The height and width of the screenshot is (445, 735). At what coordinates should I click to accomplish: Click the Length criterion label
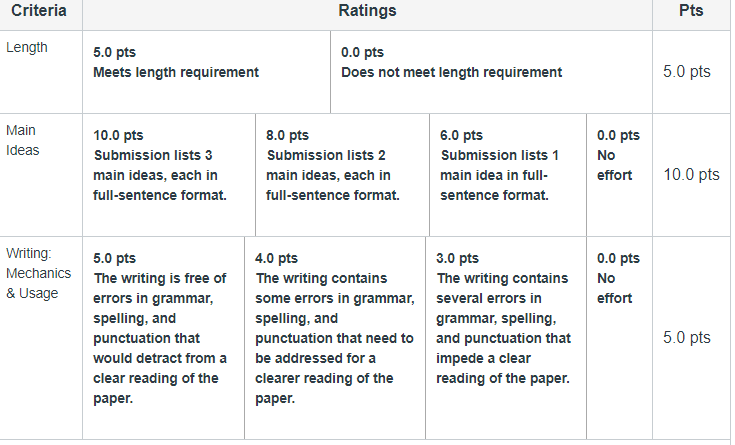click(x=27, y=47)
